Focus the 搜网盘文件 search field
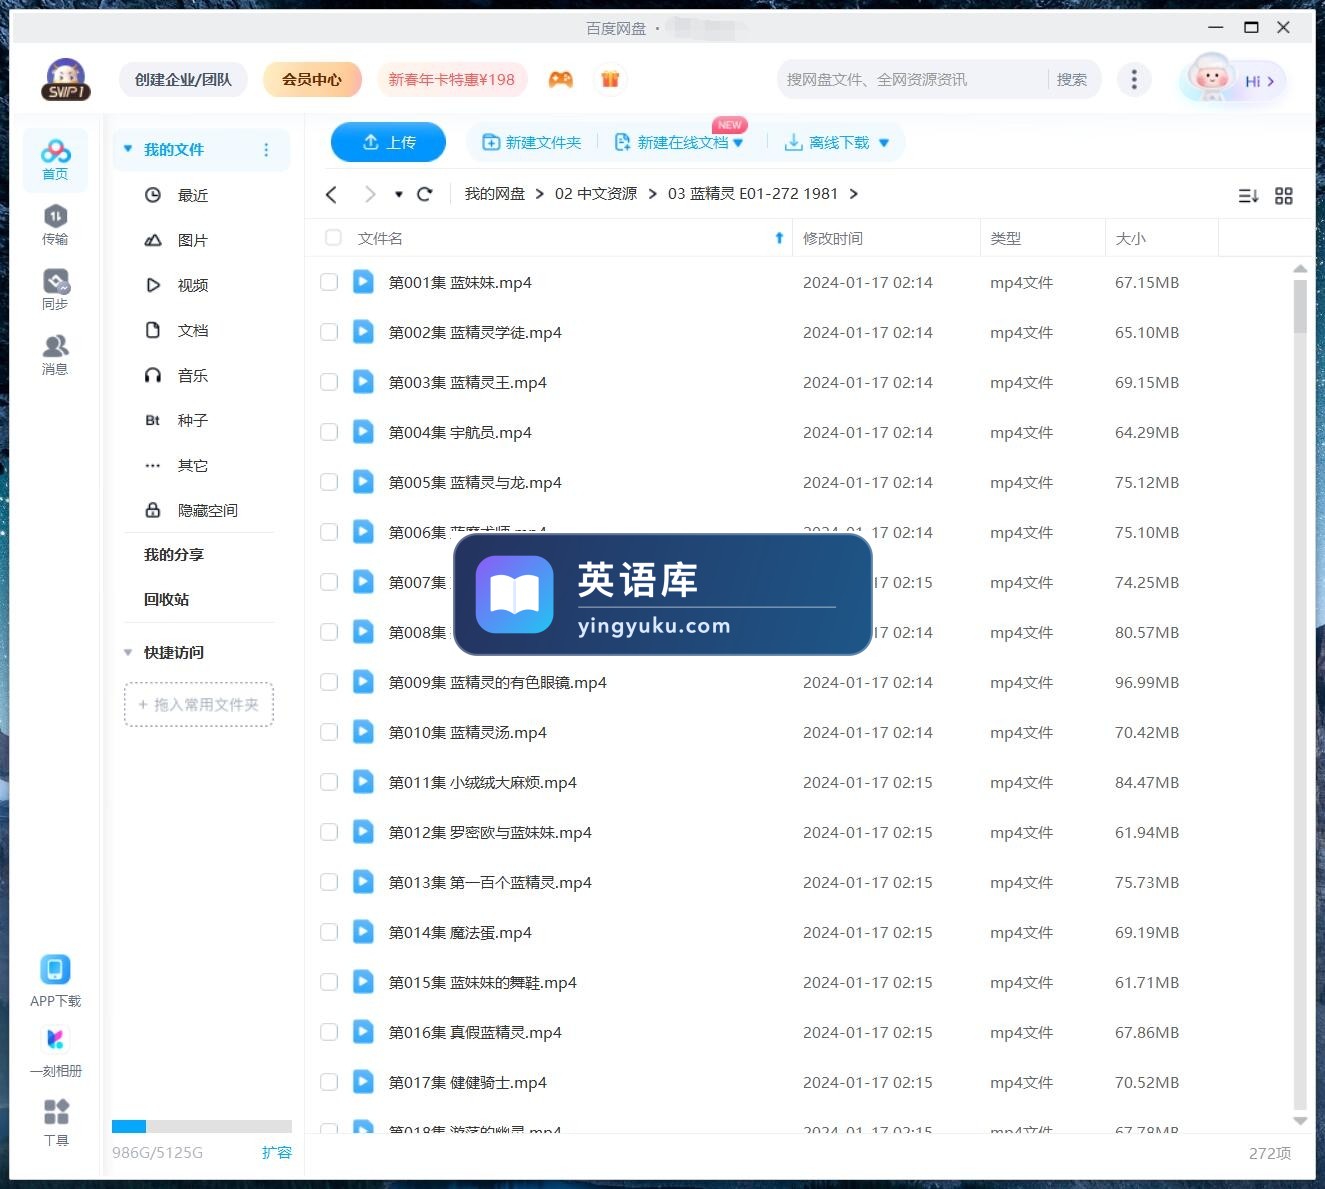This screenshot has height=1189, width=1325. (x=912, y=79)
